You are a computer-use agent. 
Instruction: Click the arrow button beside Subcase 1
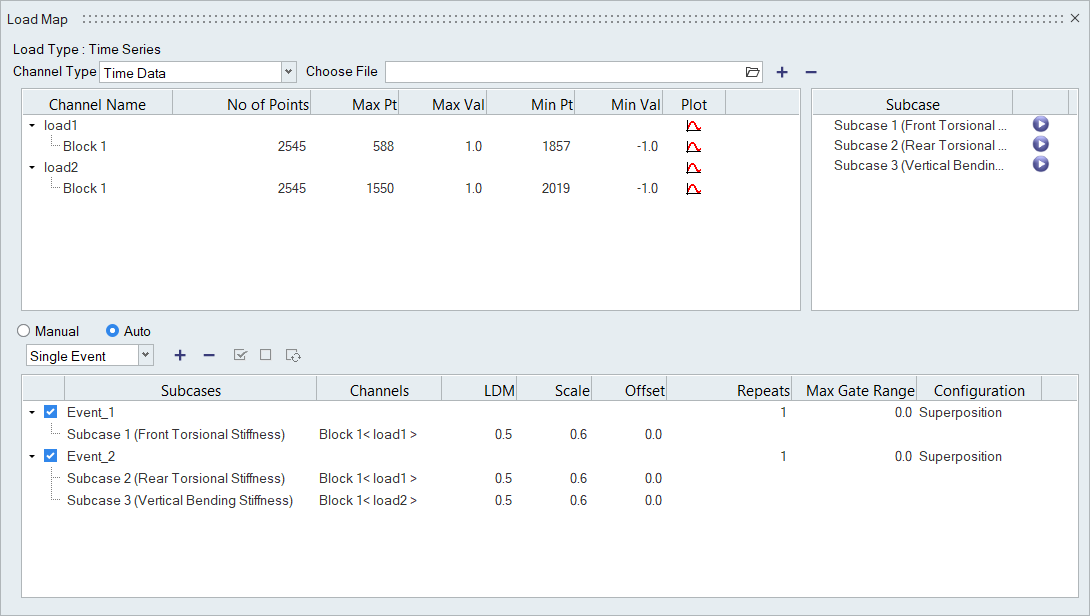1040,125
